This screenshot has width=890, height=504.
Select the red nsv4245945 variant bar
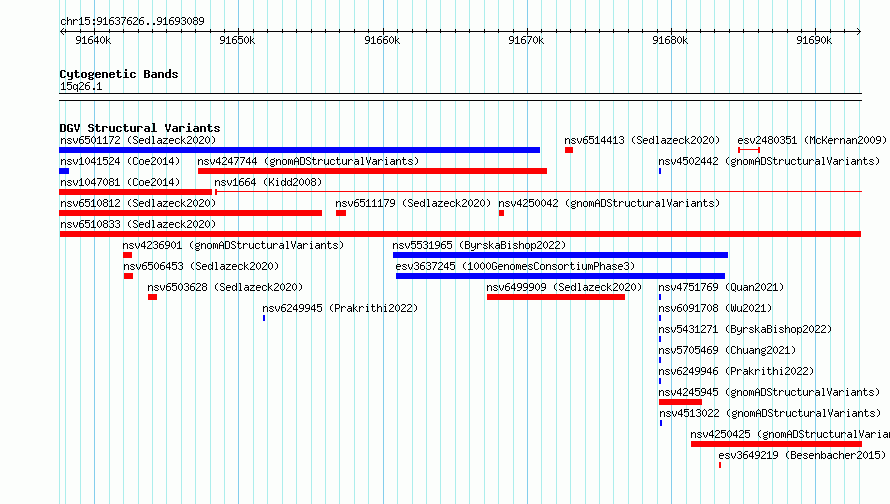click(x=681, y=402)
